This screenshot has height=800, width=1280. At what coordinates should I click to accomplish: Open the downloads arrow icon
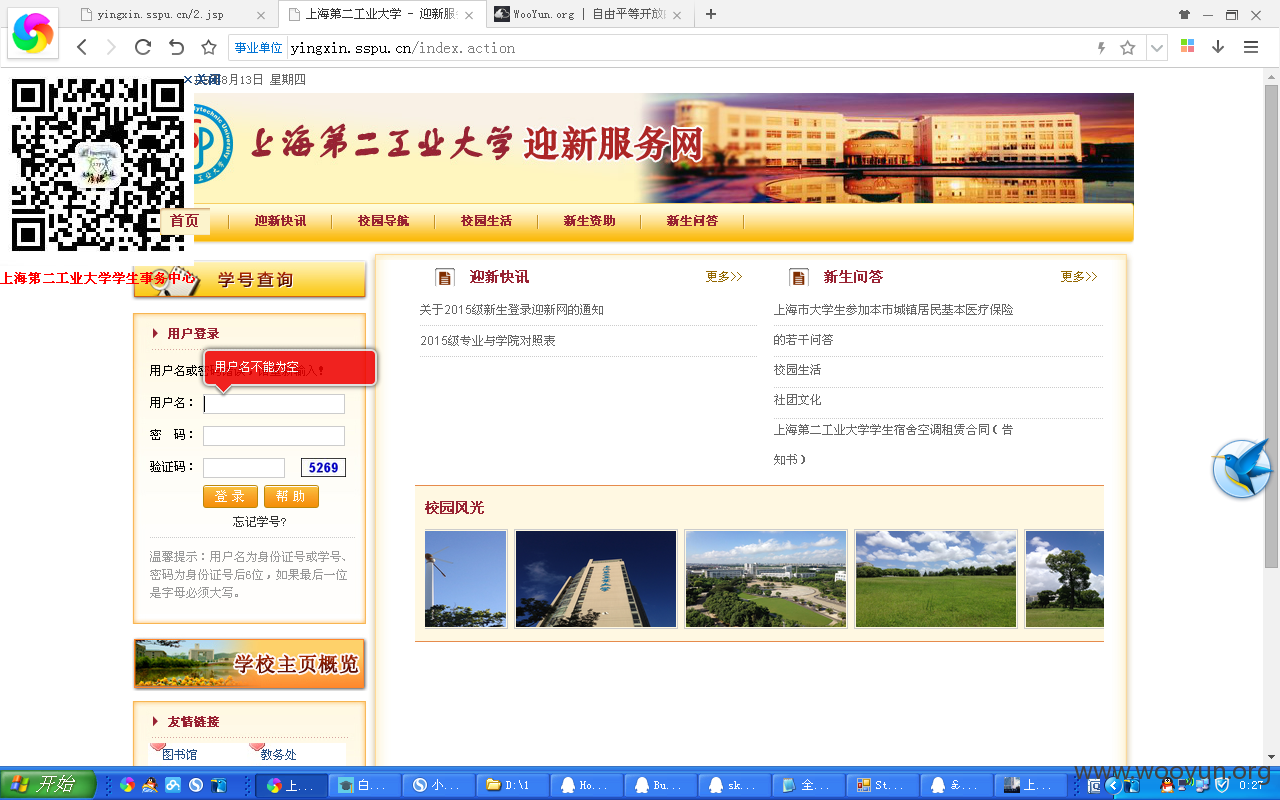(x=1218, y=47)
